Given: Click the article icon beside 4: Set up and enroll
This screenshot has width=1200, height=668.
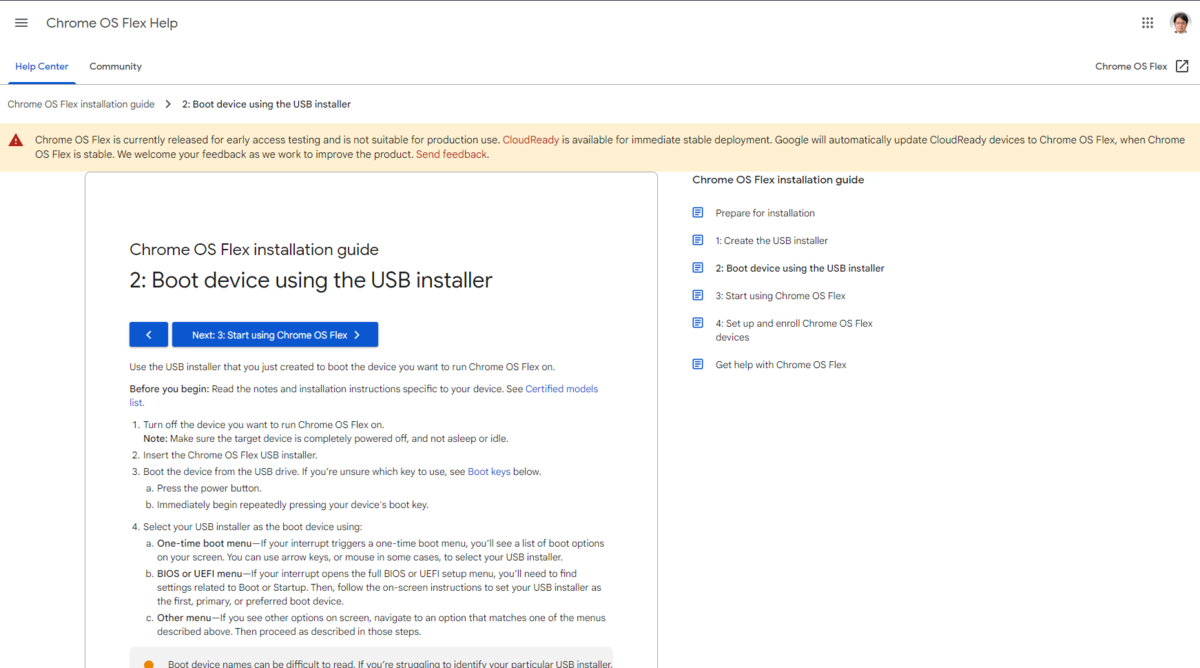Looking at the screenshot, I should click(x=698, y=323).
